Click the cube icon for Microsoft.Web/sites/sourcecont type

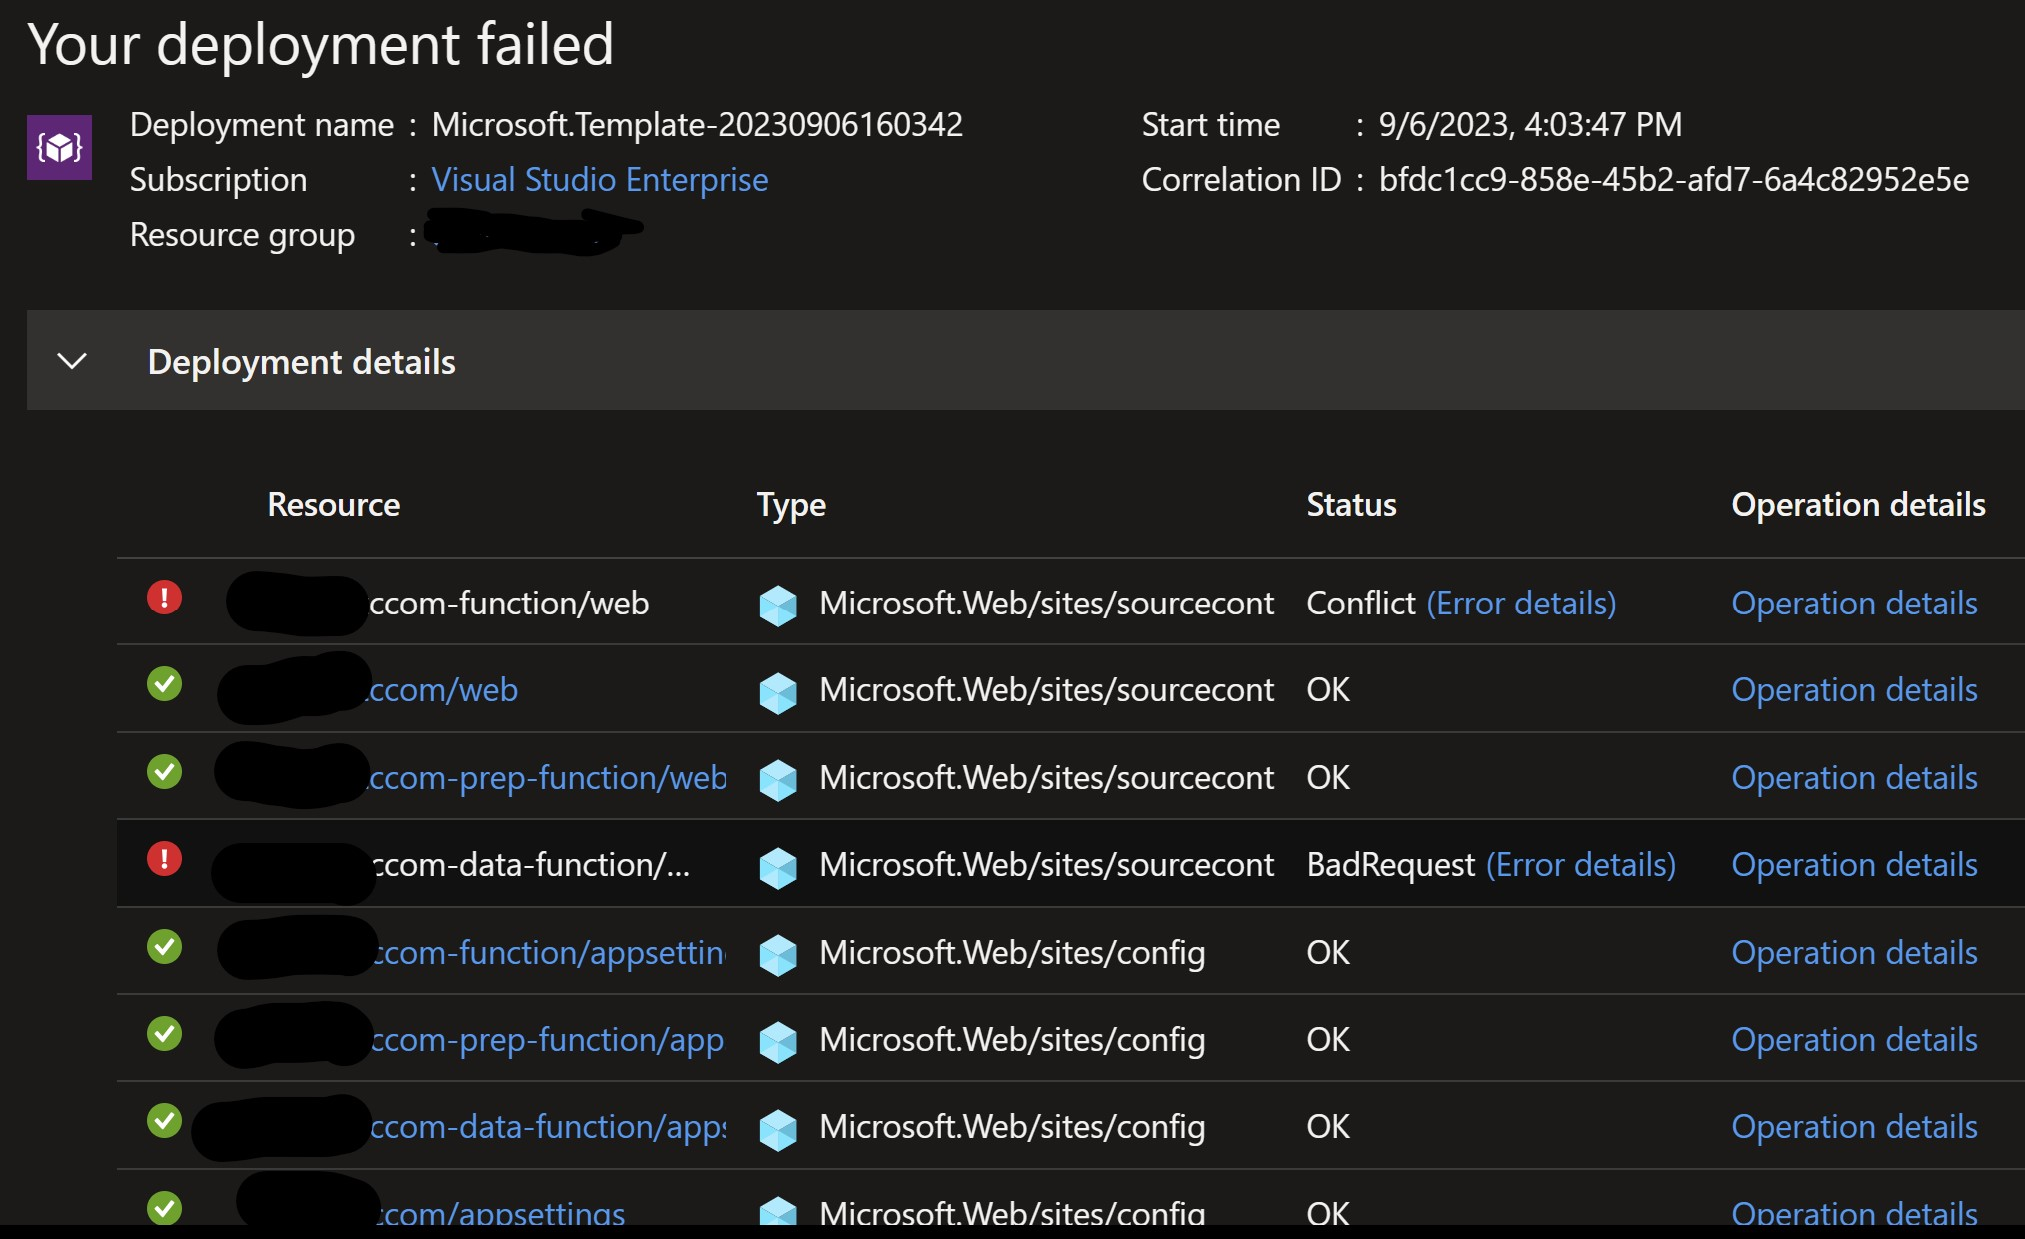[x=779, y=605]
